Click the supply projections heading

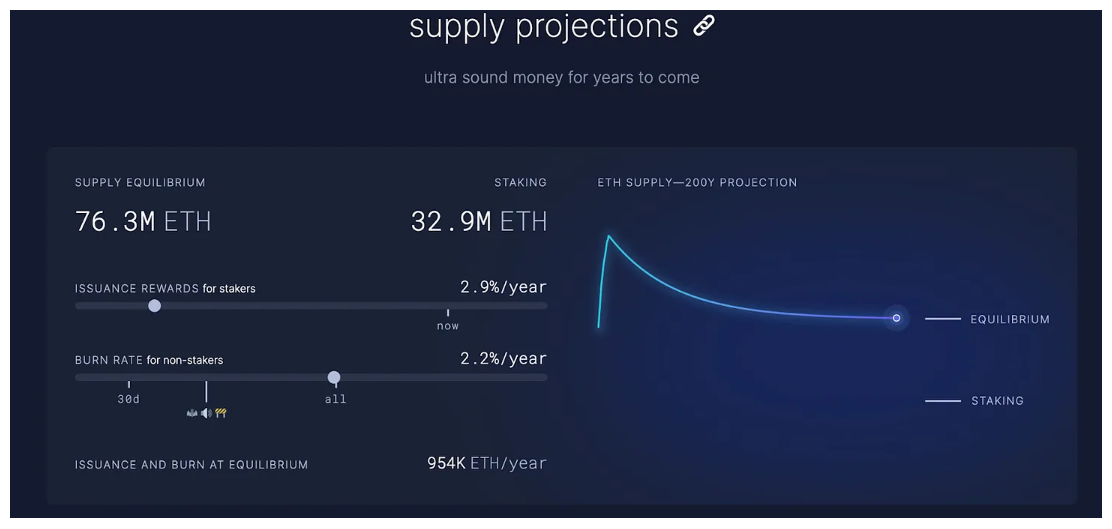click(x=543, y=26)
